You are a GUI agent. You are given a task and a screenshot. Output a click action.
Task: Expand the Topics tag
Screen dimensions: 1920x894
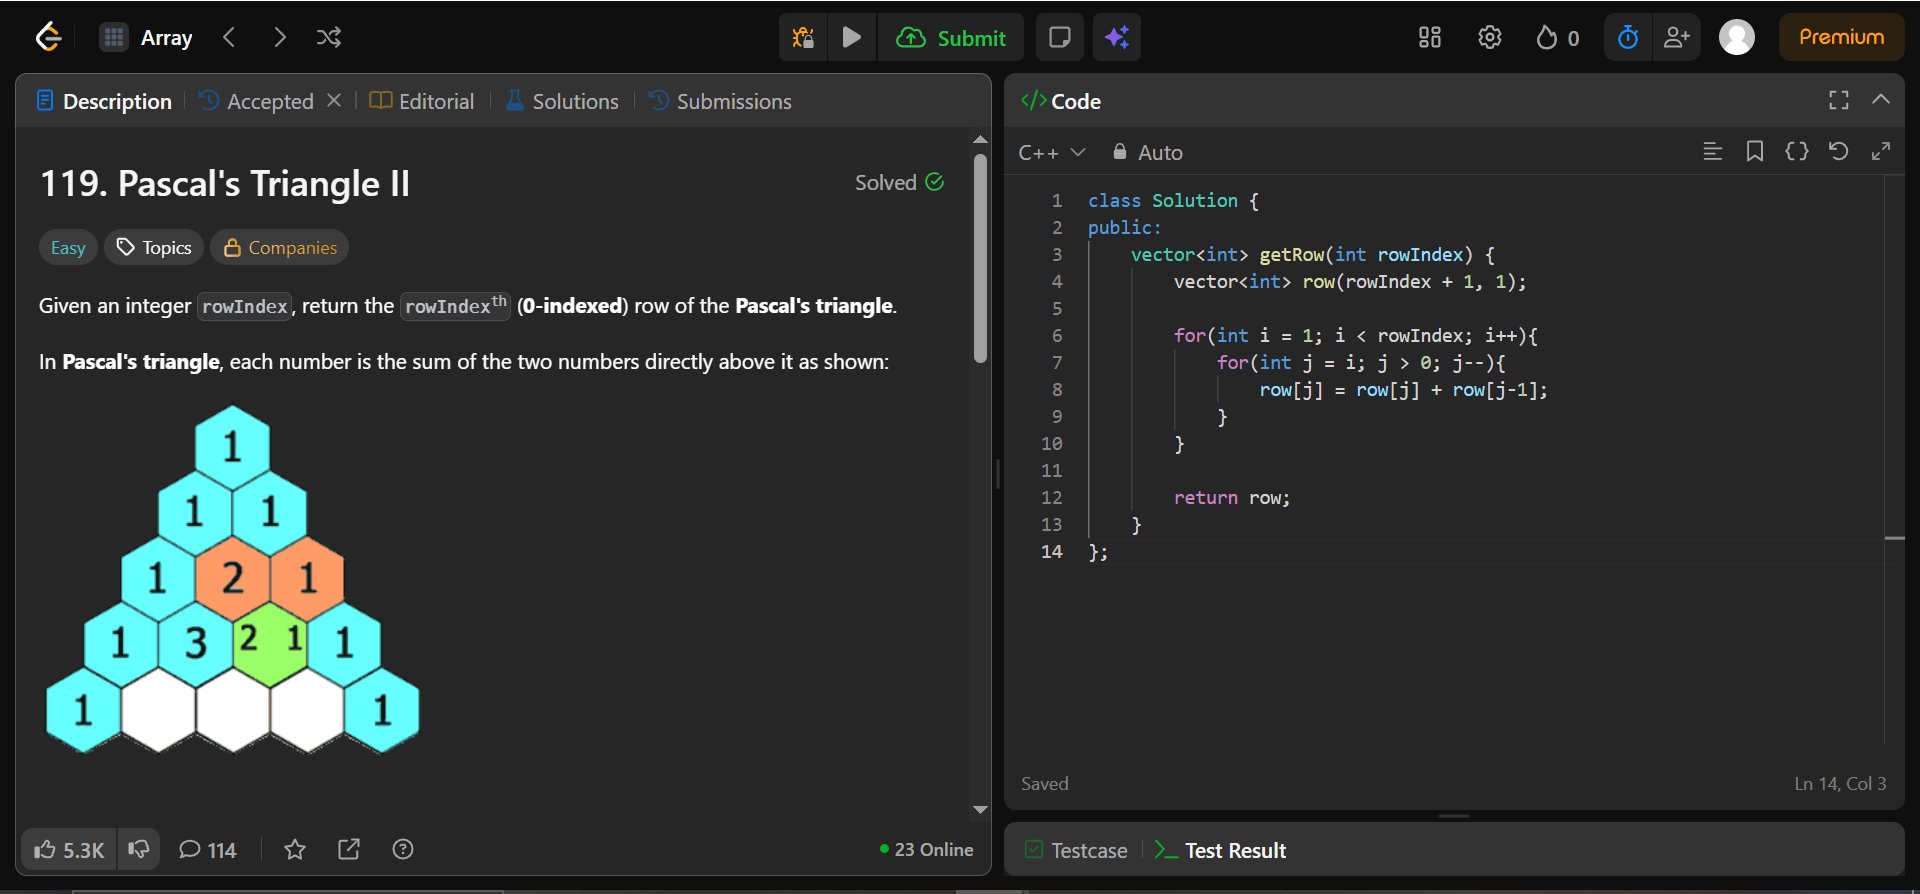[154, 248]
